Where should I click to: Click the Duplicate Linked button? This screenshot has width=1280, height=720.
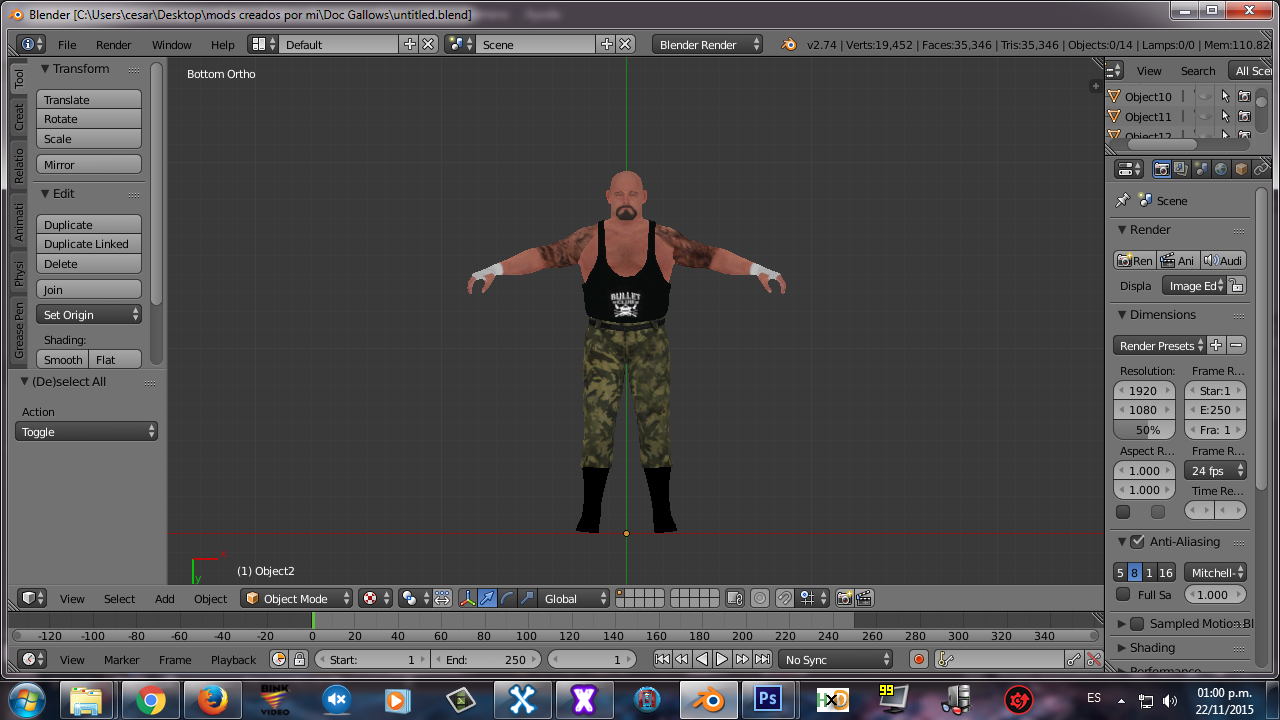(89, 244)
